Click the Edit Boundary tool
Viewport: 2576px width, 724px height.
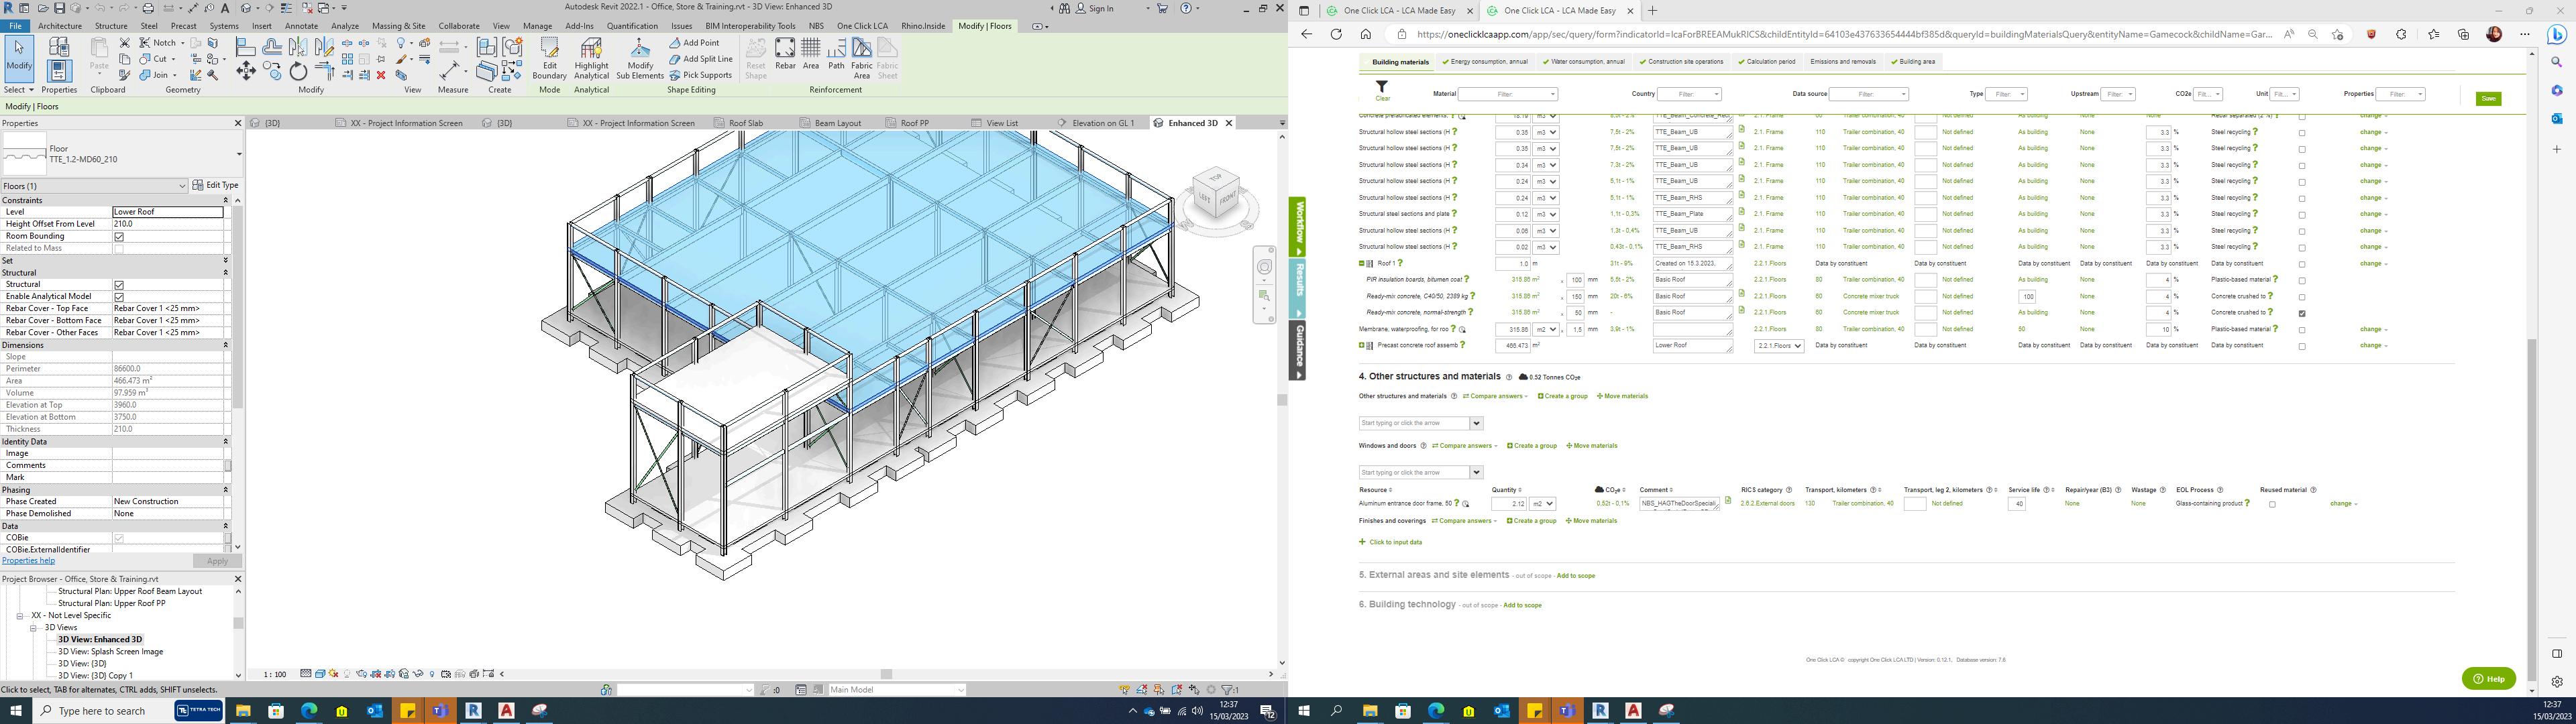coord(549,57)
